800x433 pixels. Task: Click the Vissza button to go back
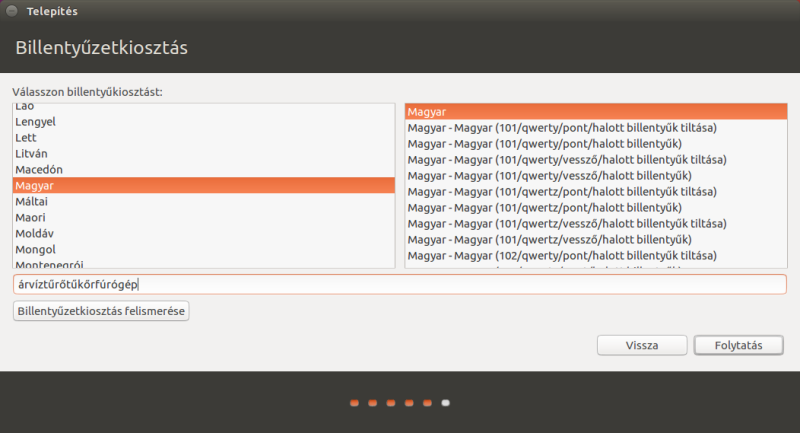(641, 345)
